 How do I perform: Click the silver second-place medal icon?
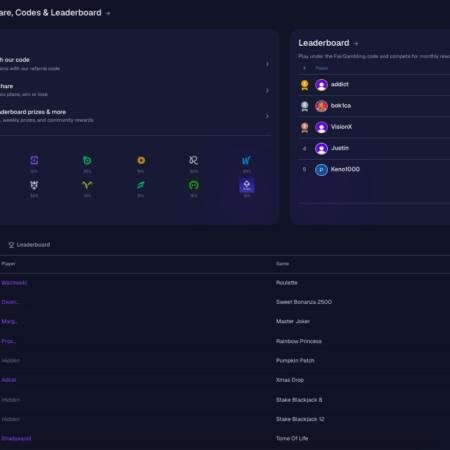(305, 106)
